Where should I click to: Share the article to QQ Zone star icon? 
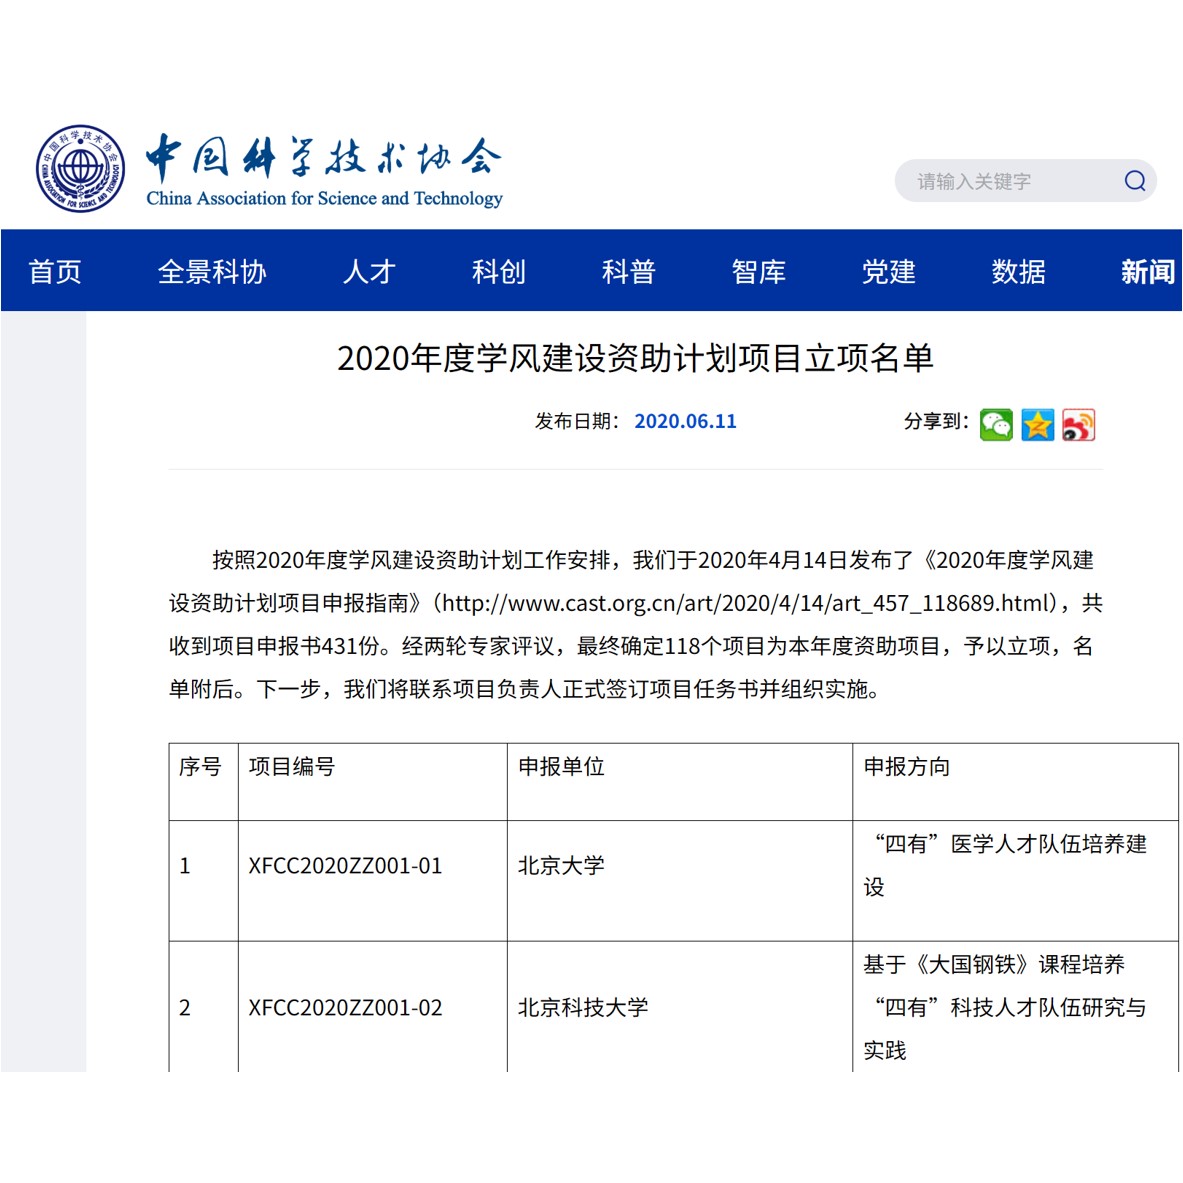point(1037,425)
